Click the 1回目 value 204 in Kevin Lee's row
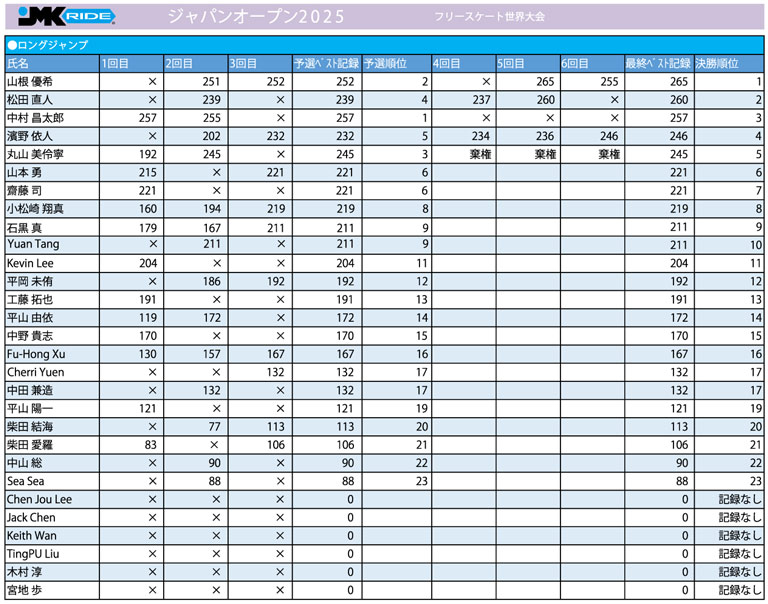Viewport: 768px width, 604px height. click(147, 264)
